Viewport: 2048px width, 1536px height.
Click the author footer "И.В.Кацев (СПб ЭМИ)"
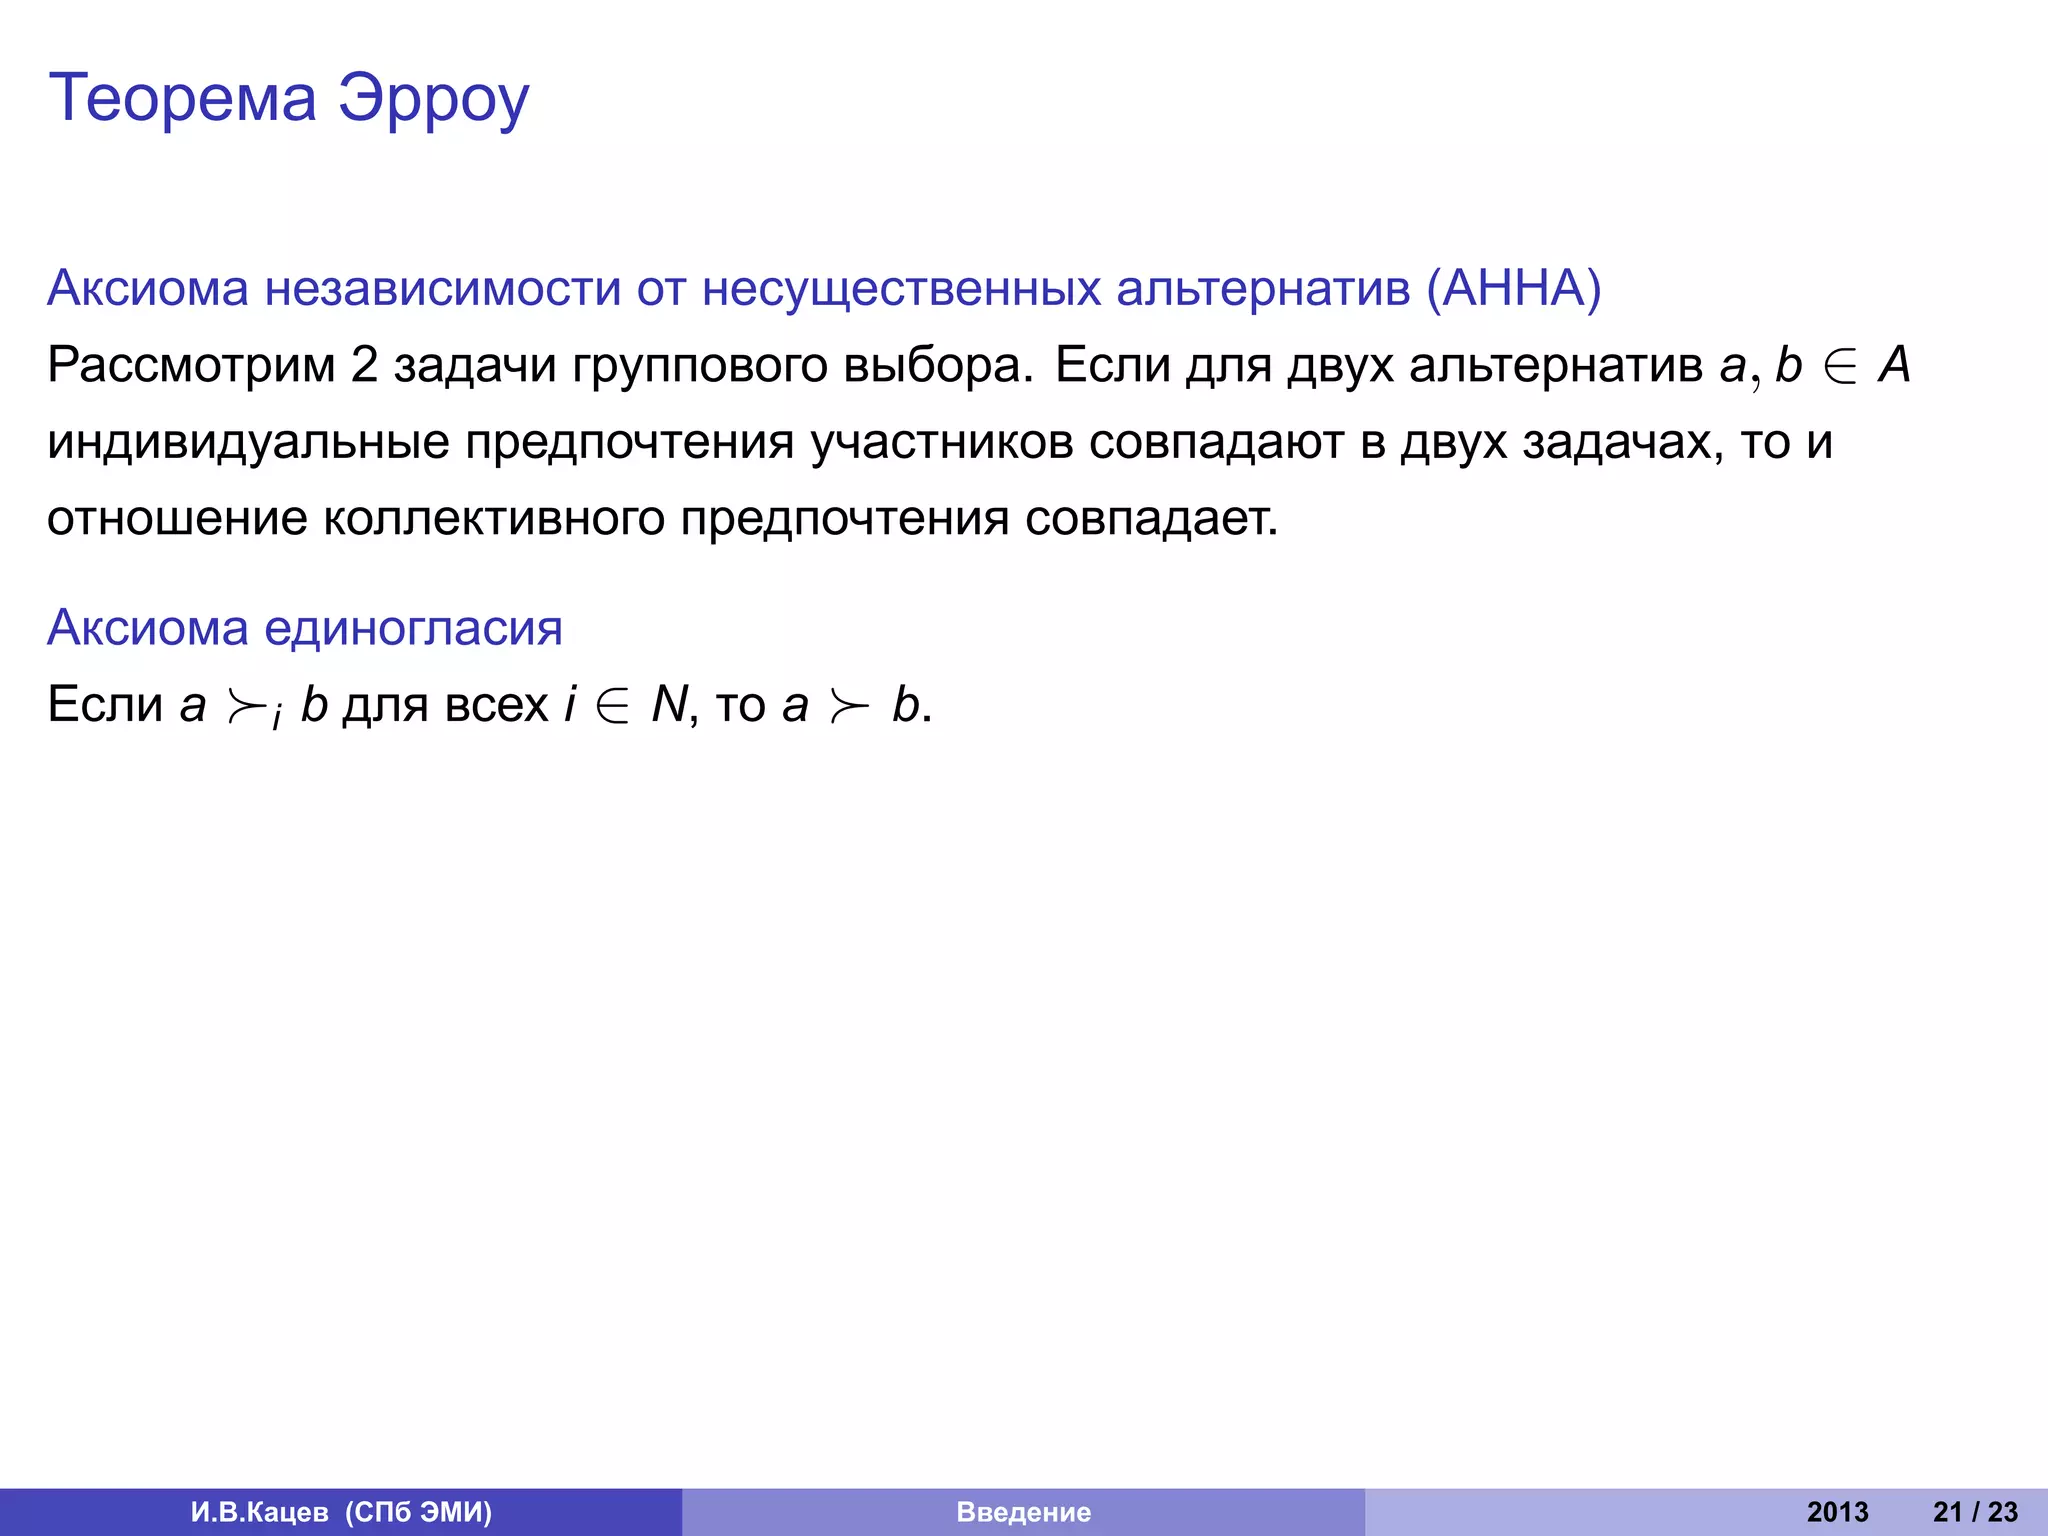pyautogui.click(x=341, y=1512)
